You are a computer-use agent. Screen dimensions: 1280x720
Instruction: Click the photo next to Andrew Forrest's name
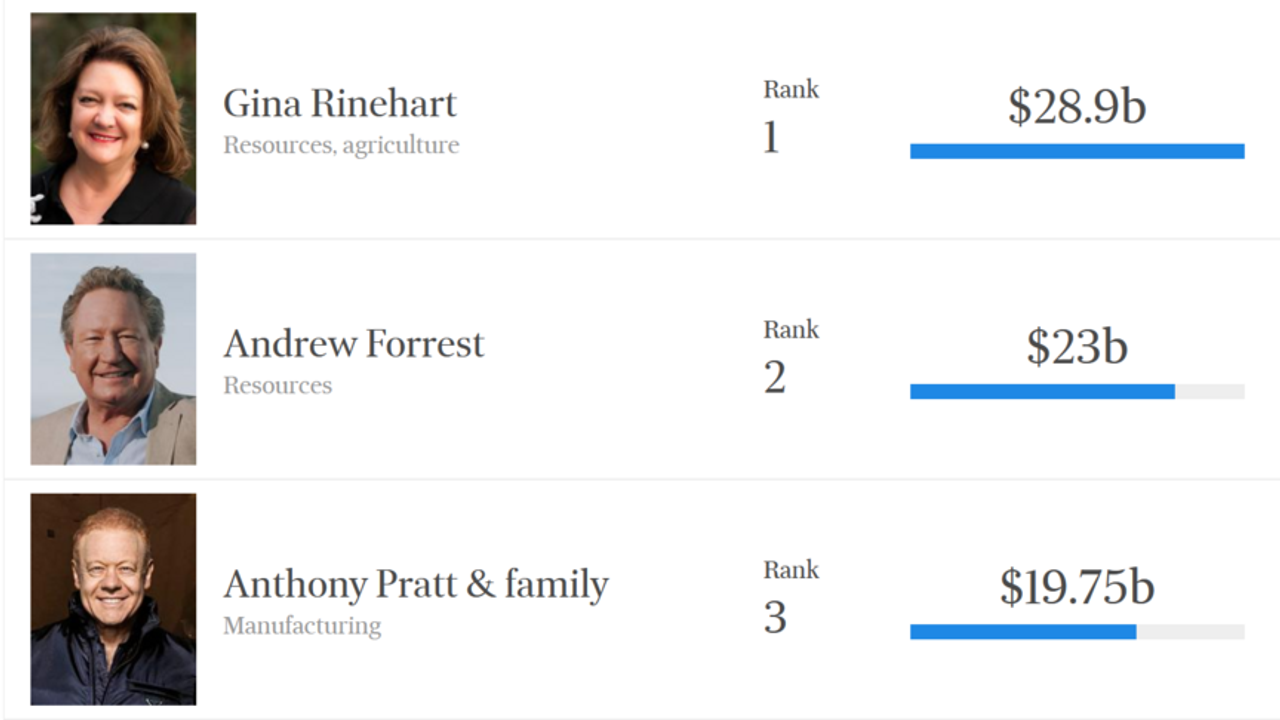point(113,358)
